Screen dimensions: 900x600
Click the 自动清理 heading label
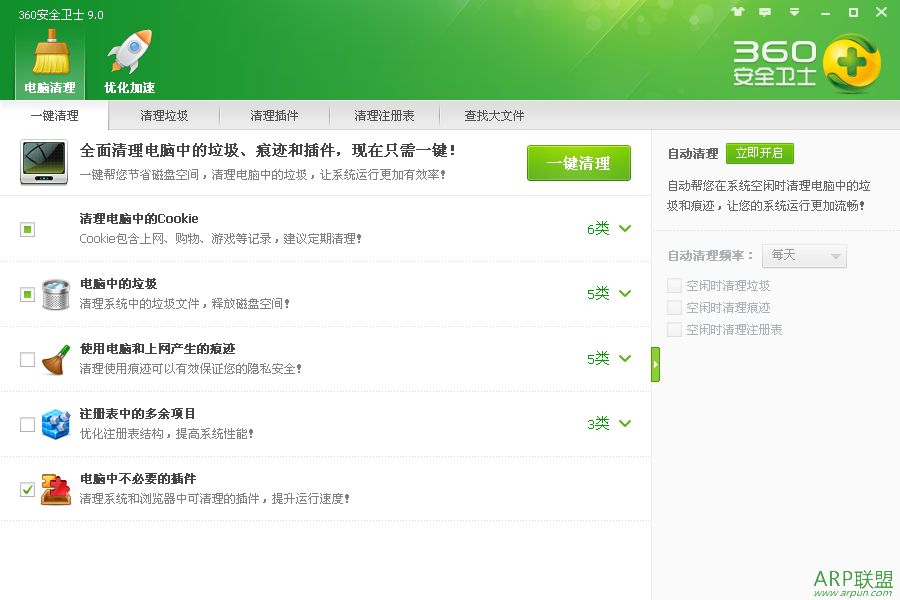[693, 153]
